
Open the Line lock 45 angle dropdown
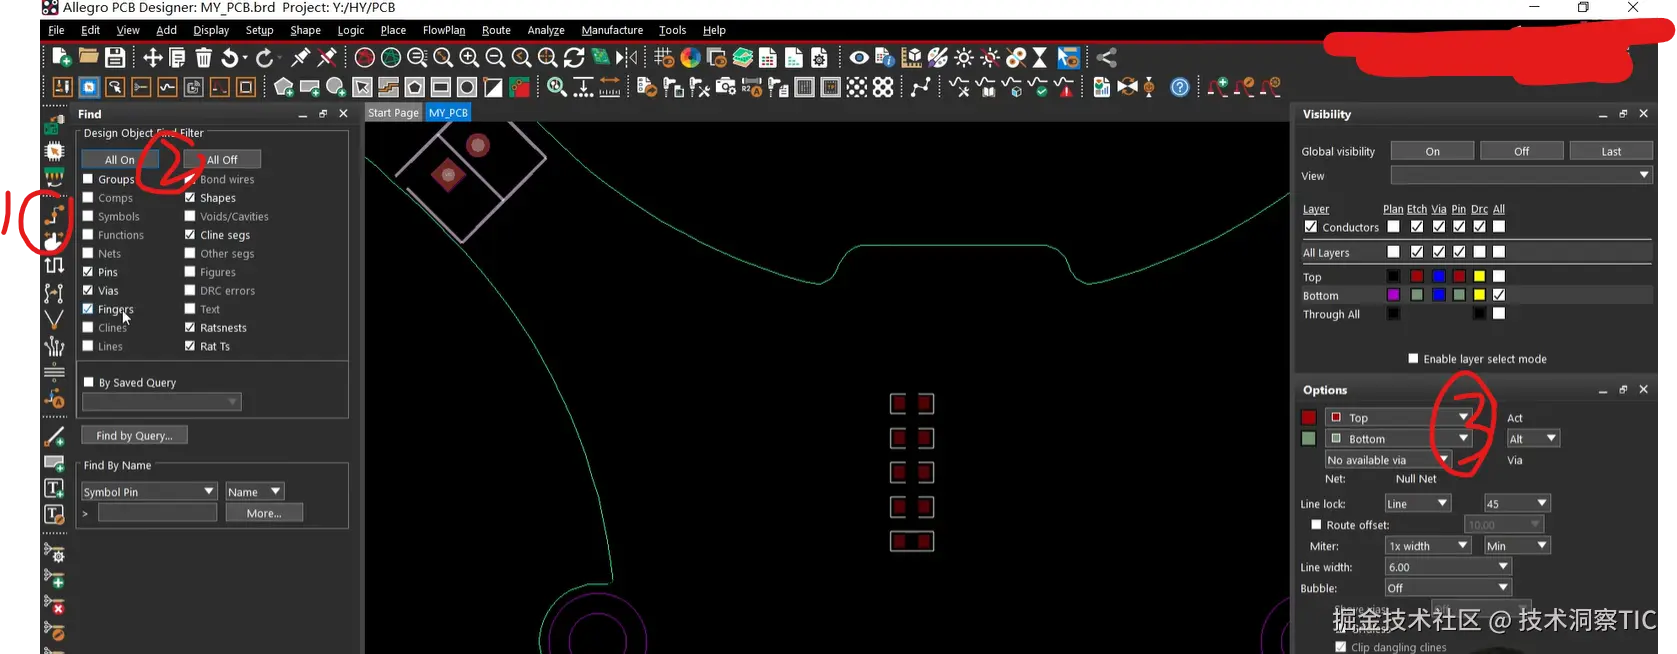[1516, 503]
